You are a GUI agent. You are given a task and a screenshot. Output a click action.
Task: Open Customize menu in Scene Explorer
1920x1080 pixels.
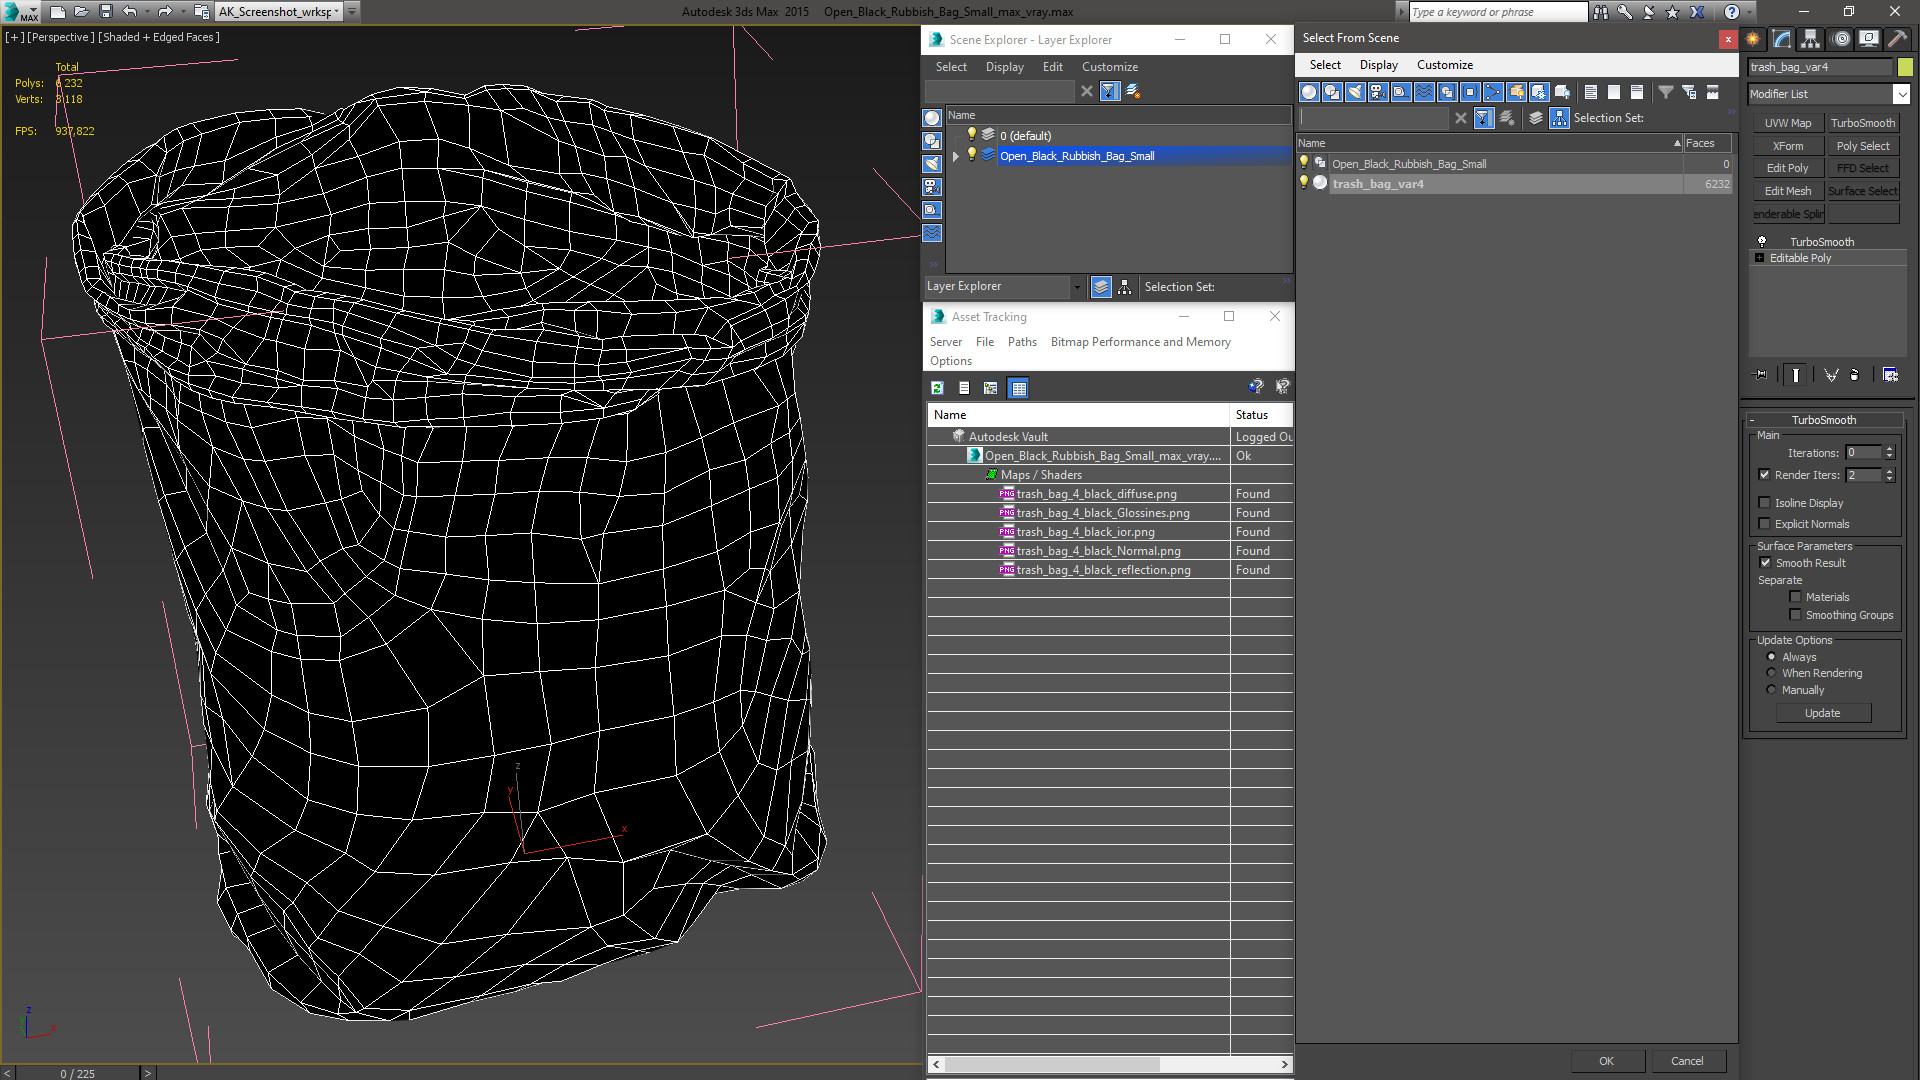(1109, 67)
